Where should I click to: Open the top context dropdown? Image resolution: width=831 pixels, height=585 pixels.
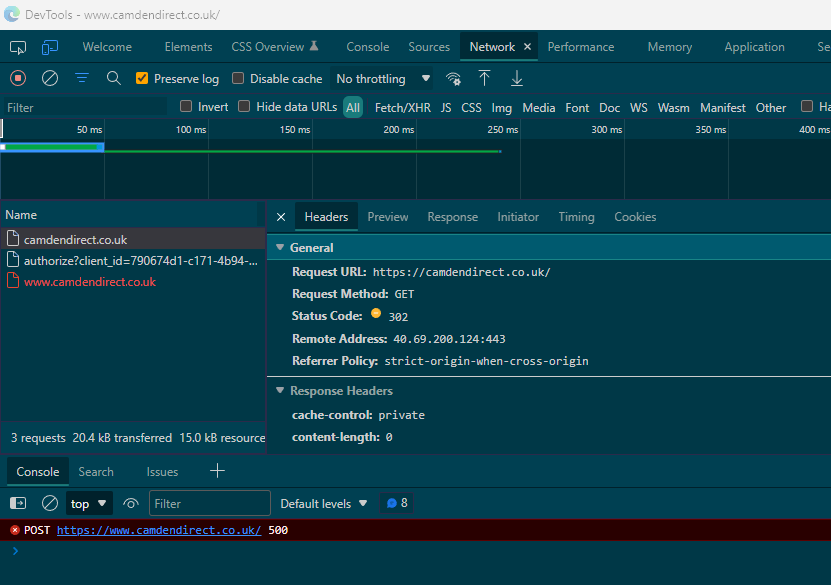(89, 503)
